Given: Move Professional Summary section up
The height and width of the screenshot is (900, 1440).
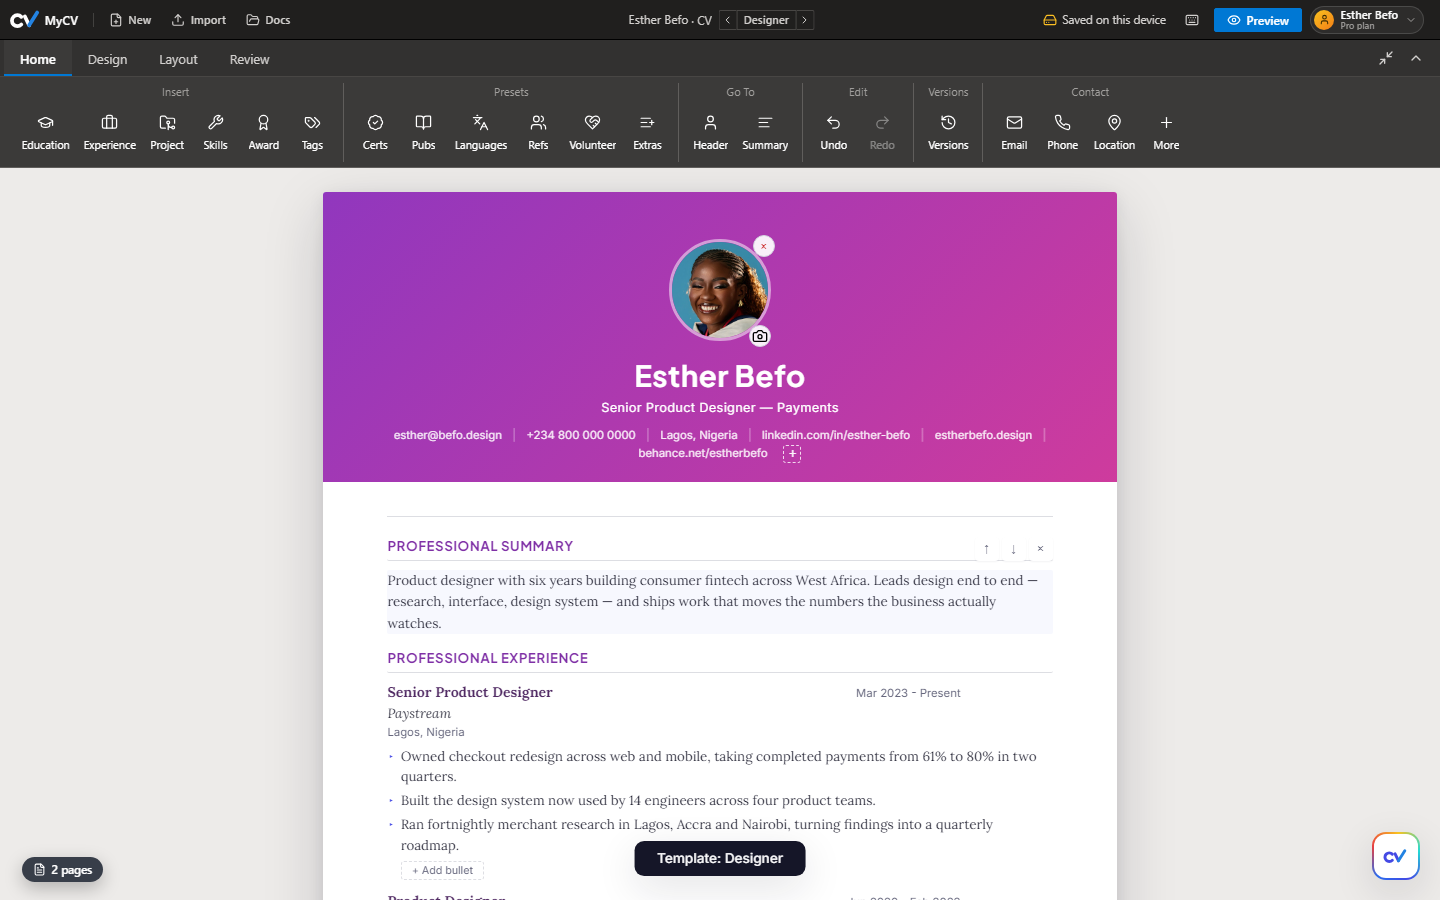Looking at the screenshot, I should point(986,549).
